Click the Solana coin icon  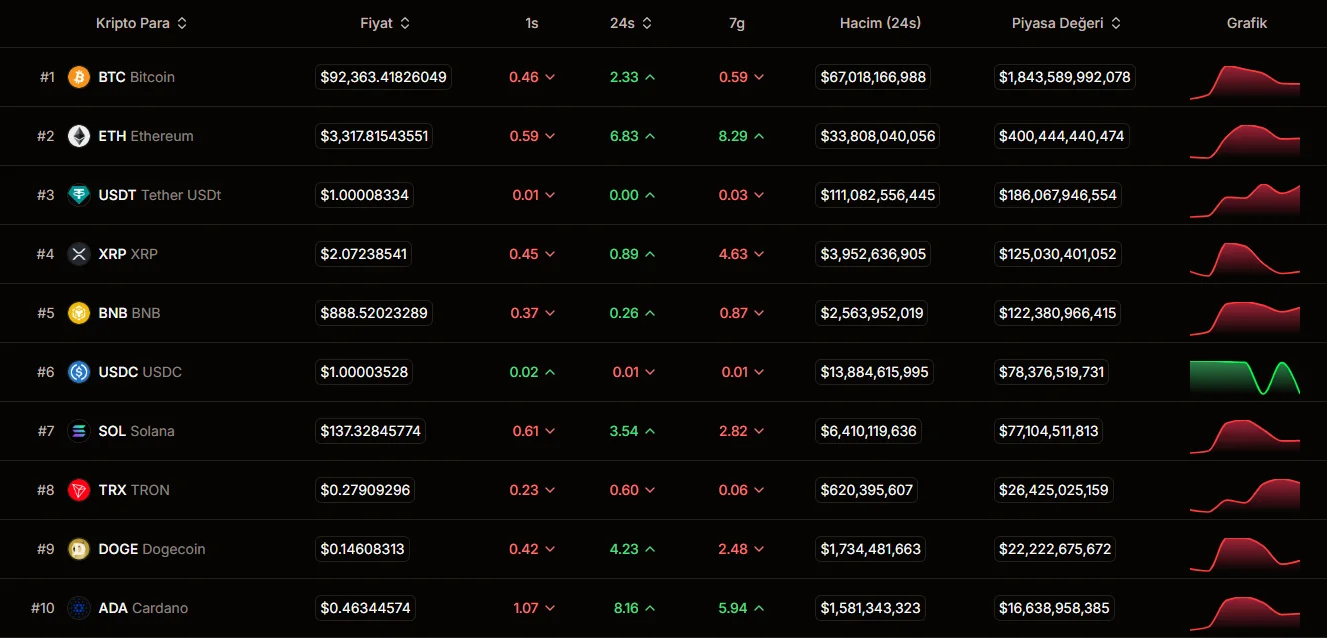(x=79, y=431)
